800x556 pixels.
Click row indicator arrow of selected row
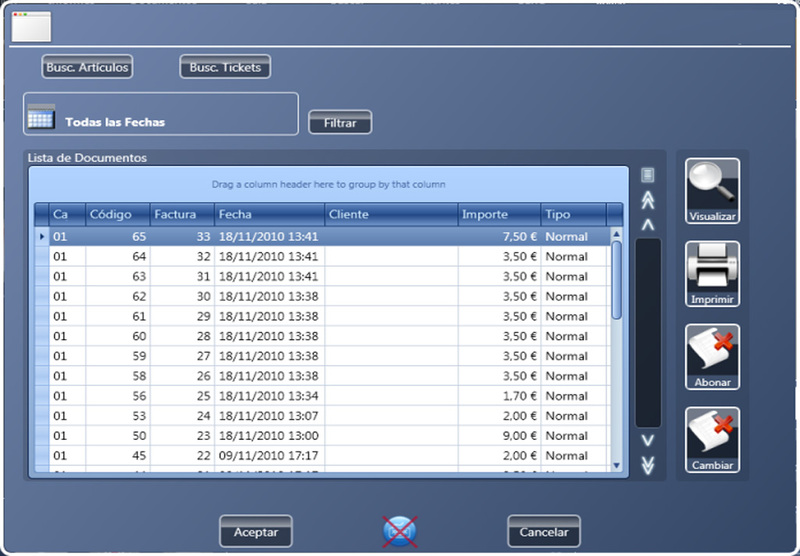42,237
